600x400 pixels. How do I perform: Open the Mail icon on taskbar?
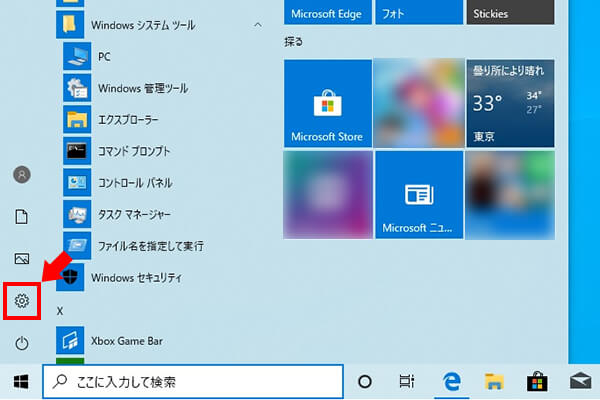(x=580, y=381)
